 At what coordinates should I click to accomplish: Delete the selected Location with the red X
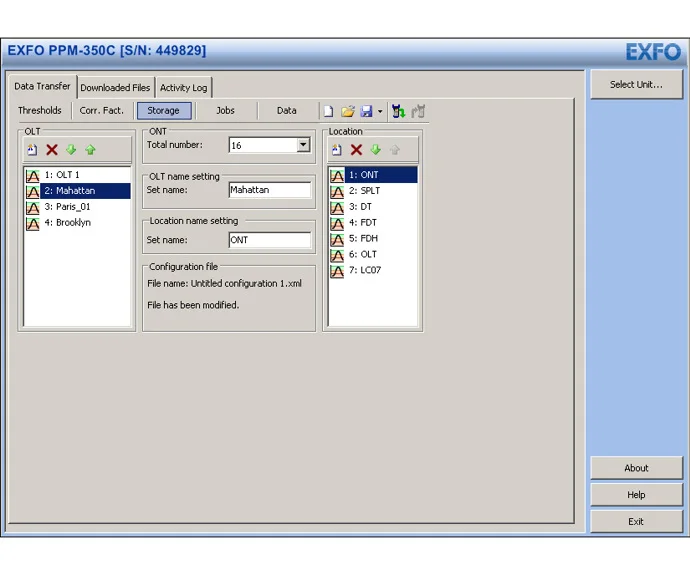pos(356,150)
